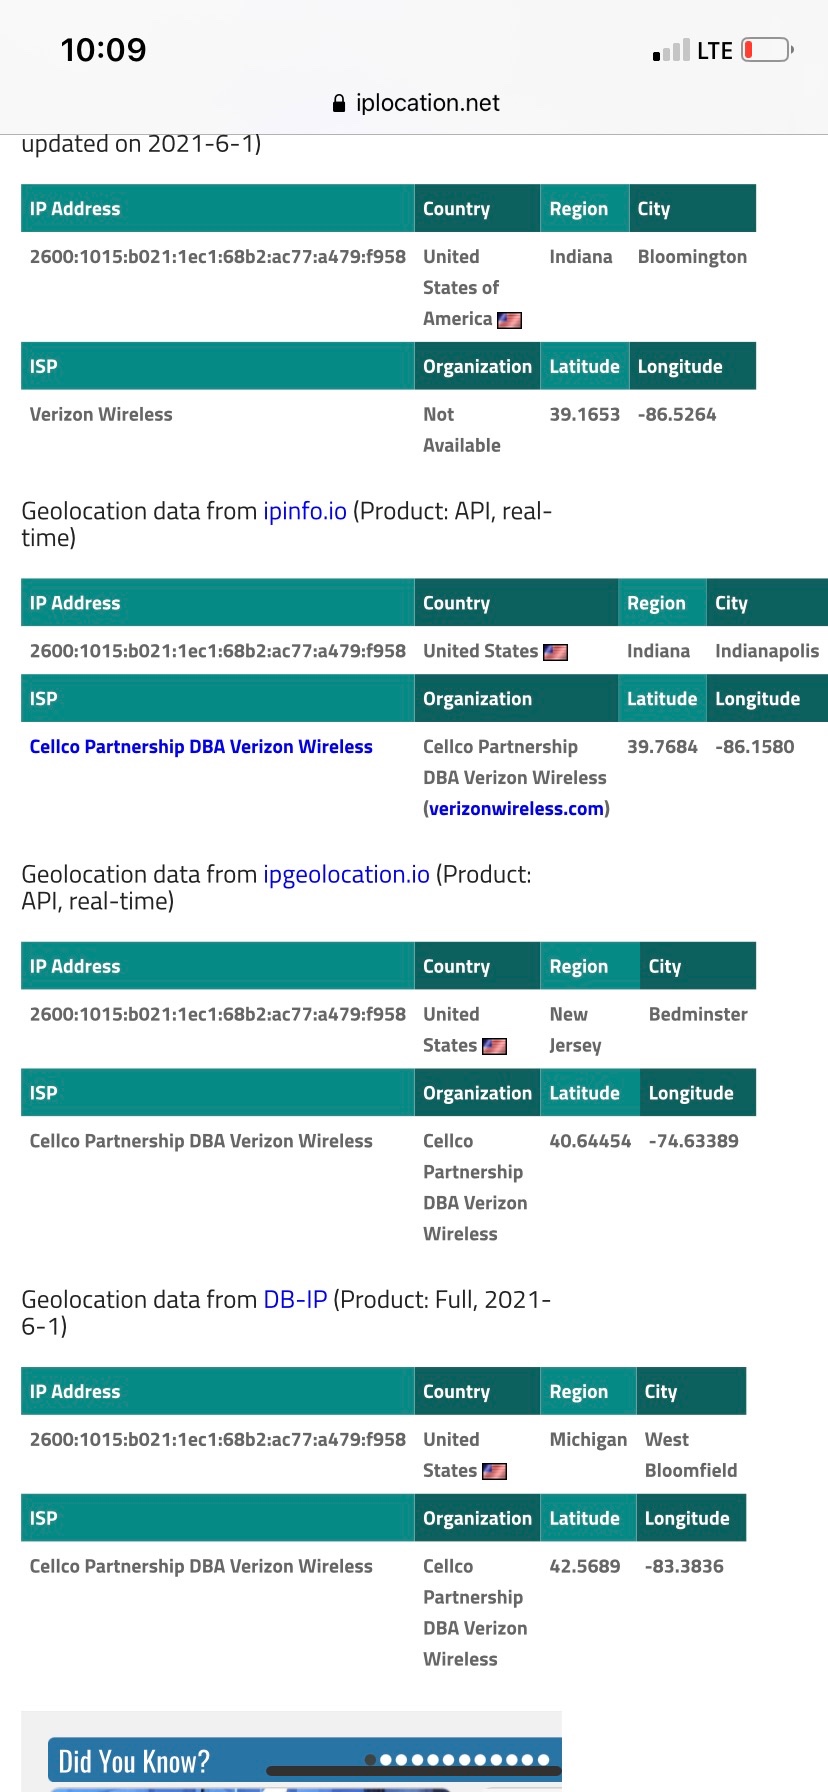This screenshot has height=1792, width=828.
Task: Select the IP address in the Bloomington table
Action: coord(218,257)
